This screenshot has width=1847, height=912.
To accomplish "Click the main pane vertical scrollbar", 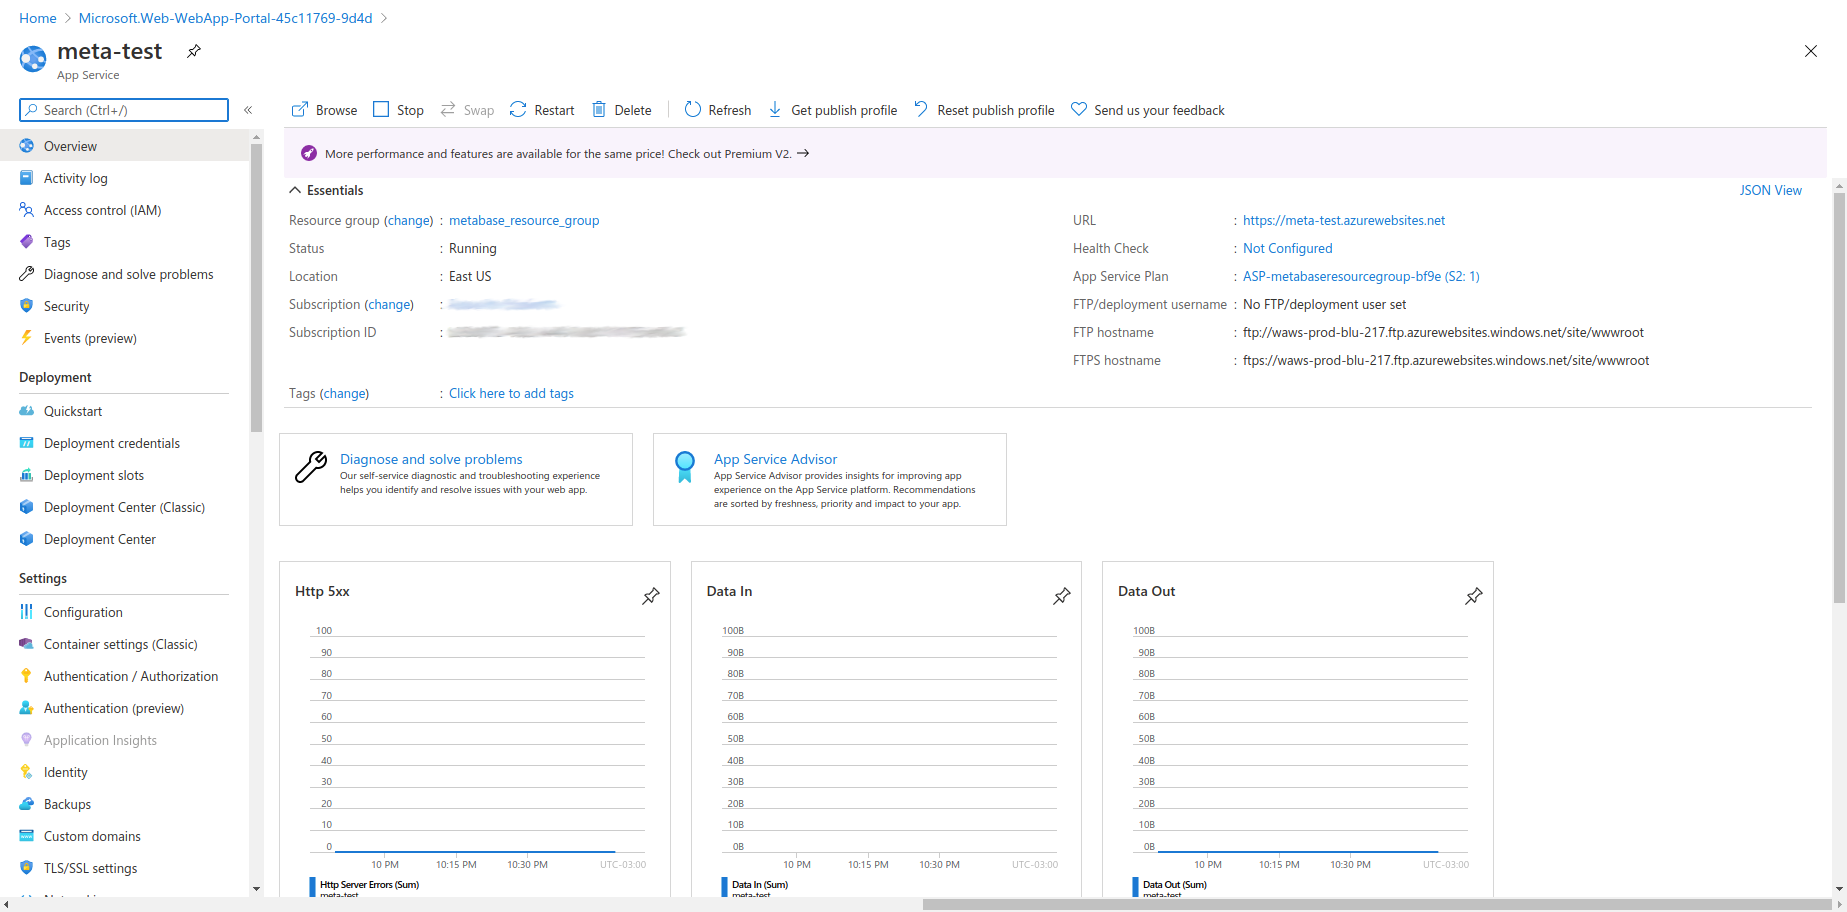I will 1839,398.
